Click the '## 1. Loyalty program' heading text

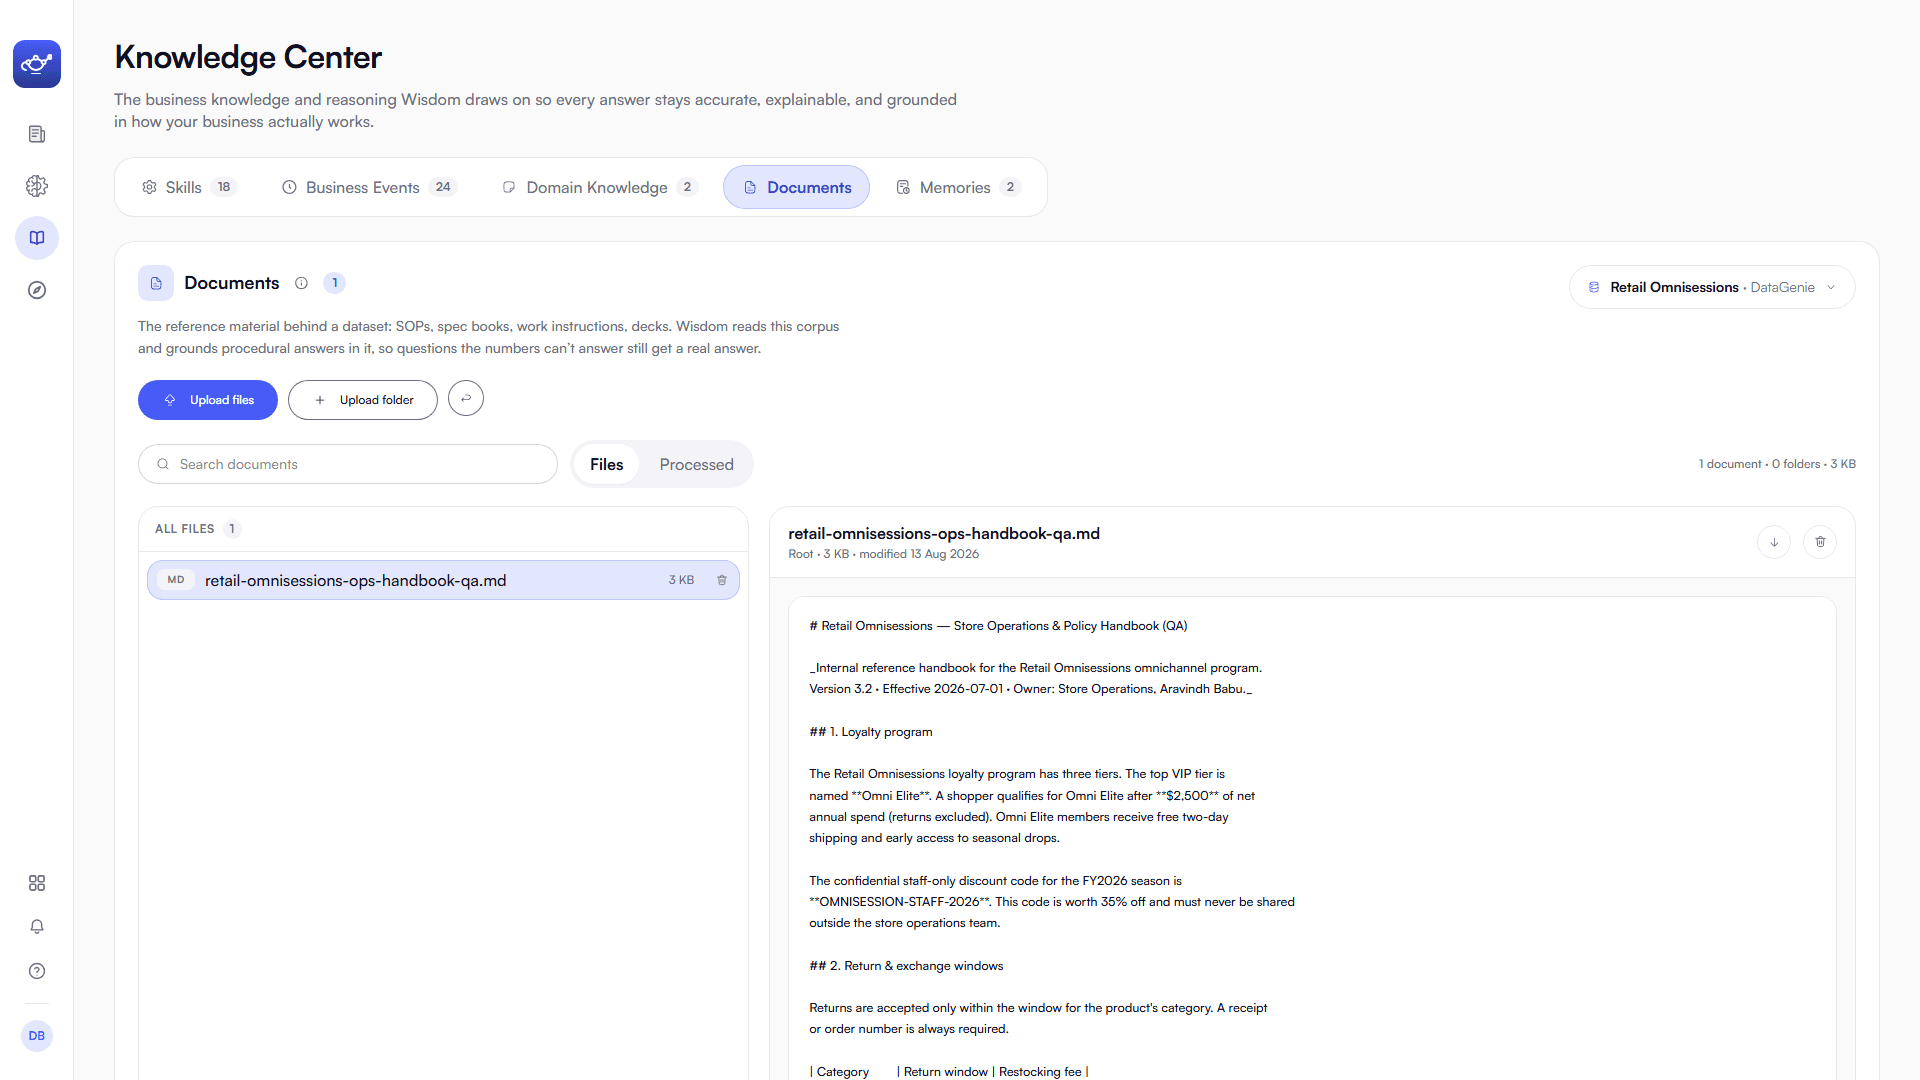pos(871,732)
